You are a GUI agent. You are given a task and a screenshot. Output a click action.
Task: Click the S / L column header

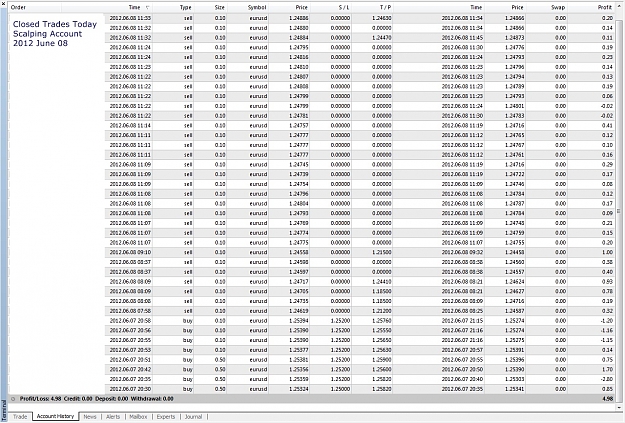click(343, 8)
